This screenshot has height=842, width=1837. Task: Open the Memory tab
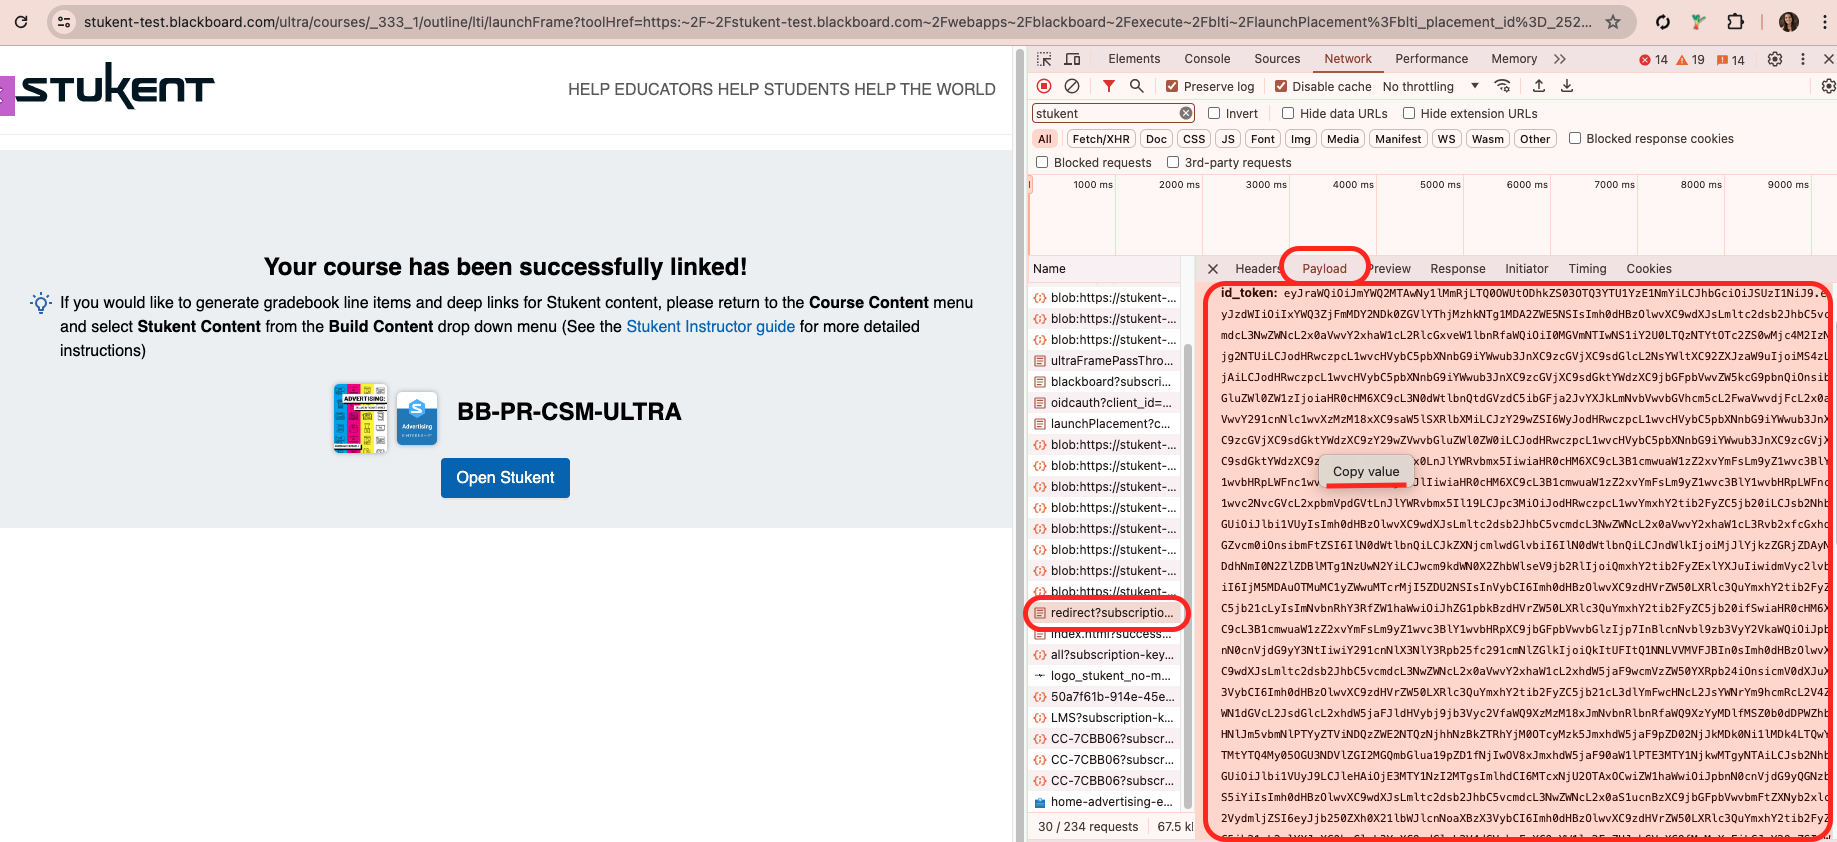1514,59
